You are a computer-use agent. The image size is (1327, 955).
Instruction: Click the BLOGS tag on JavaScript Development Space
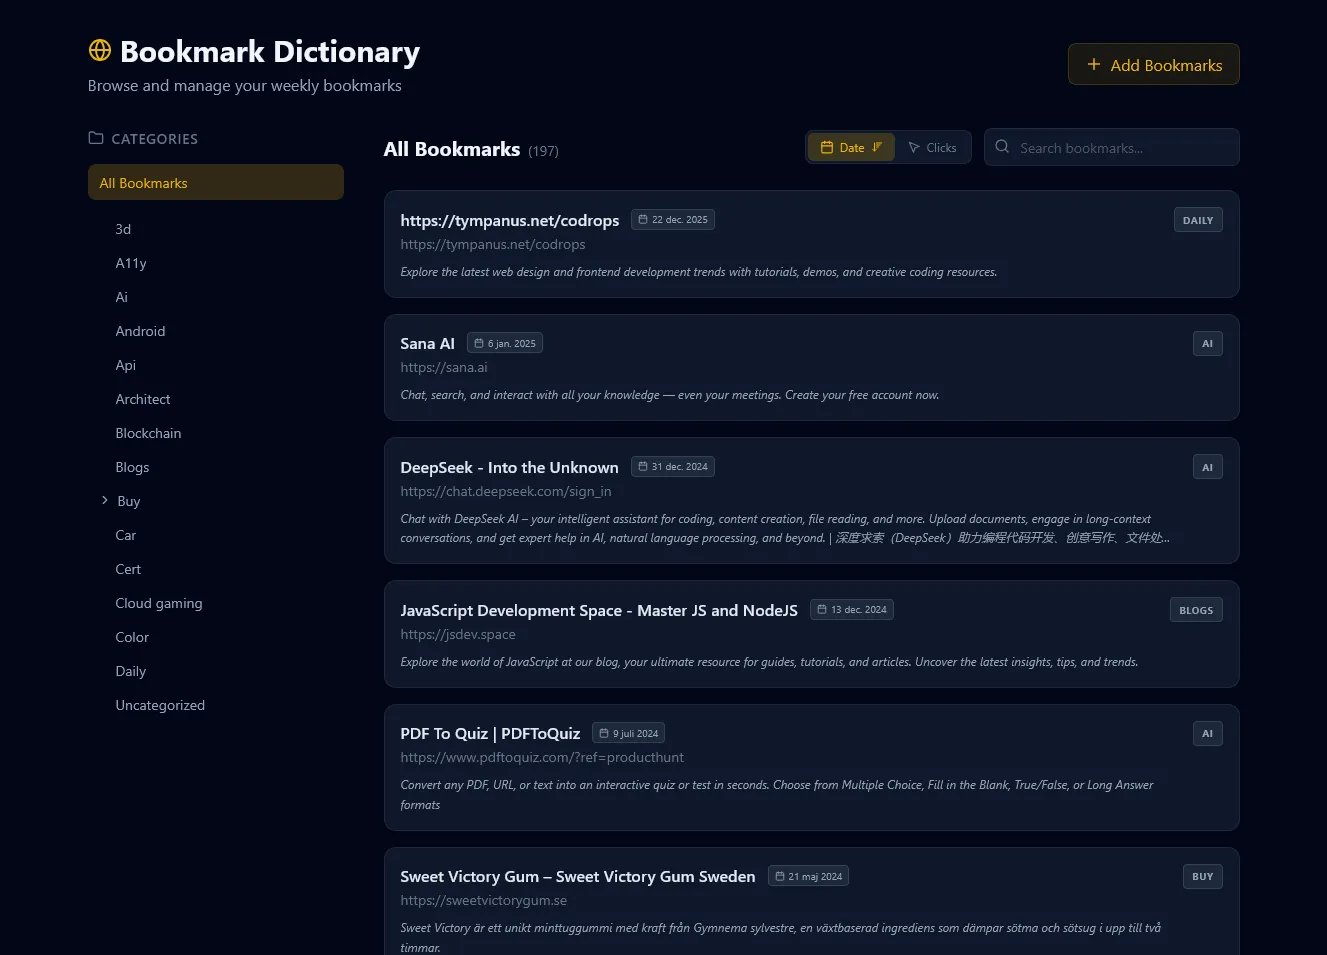click(x=1196, y=609)
